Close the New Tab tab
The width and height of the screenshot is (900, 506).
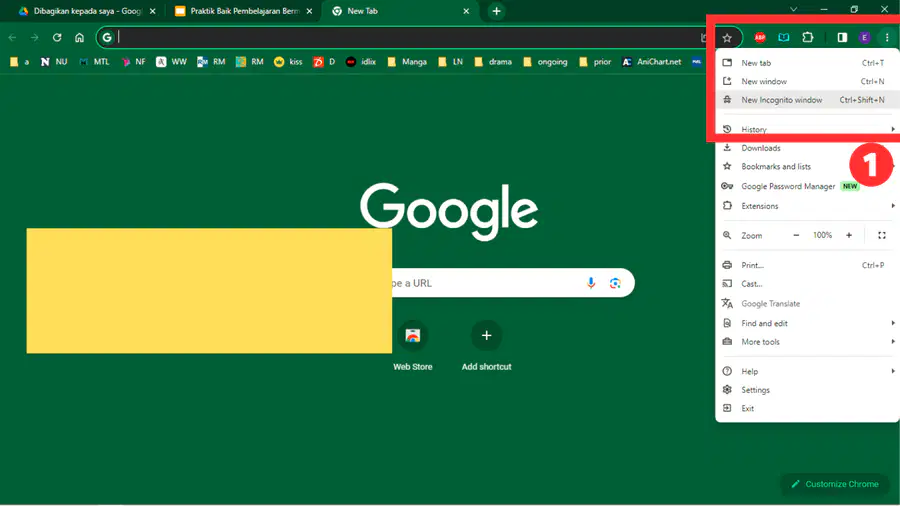[x=466, y=11]
